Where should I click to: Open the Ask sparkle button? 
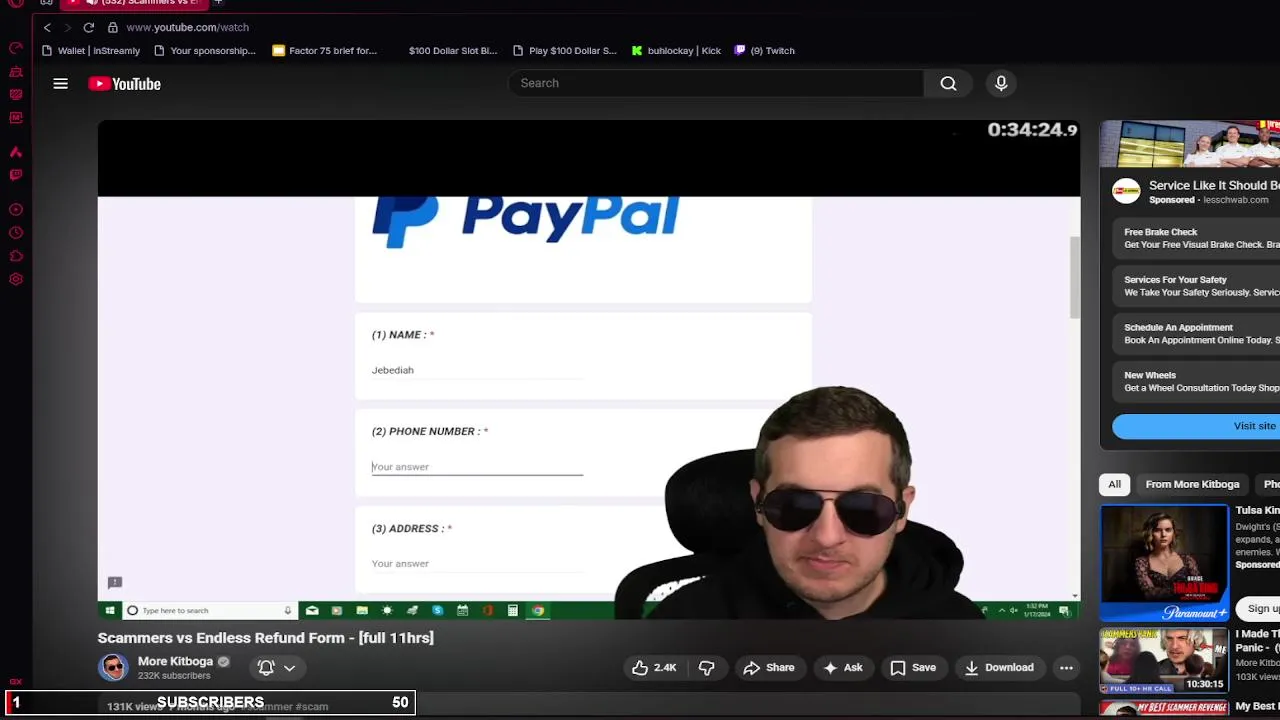tap(842, 668)
